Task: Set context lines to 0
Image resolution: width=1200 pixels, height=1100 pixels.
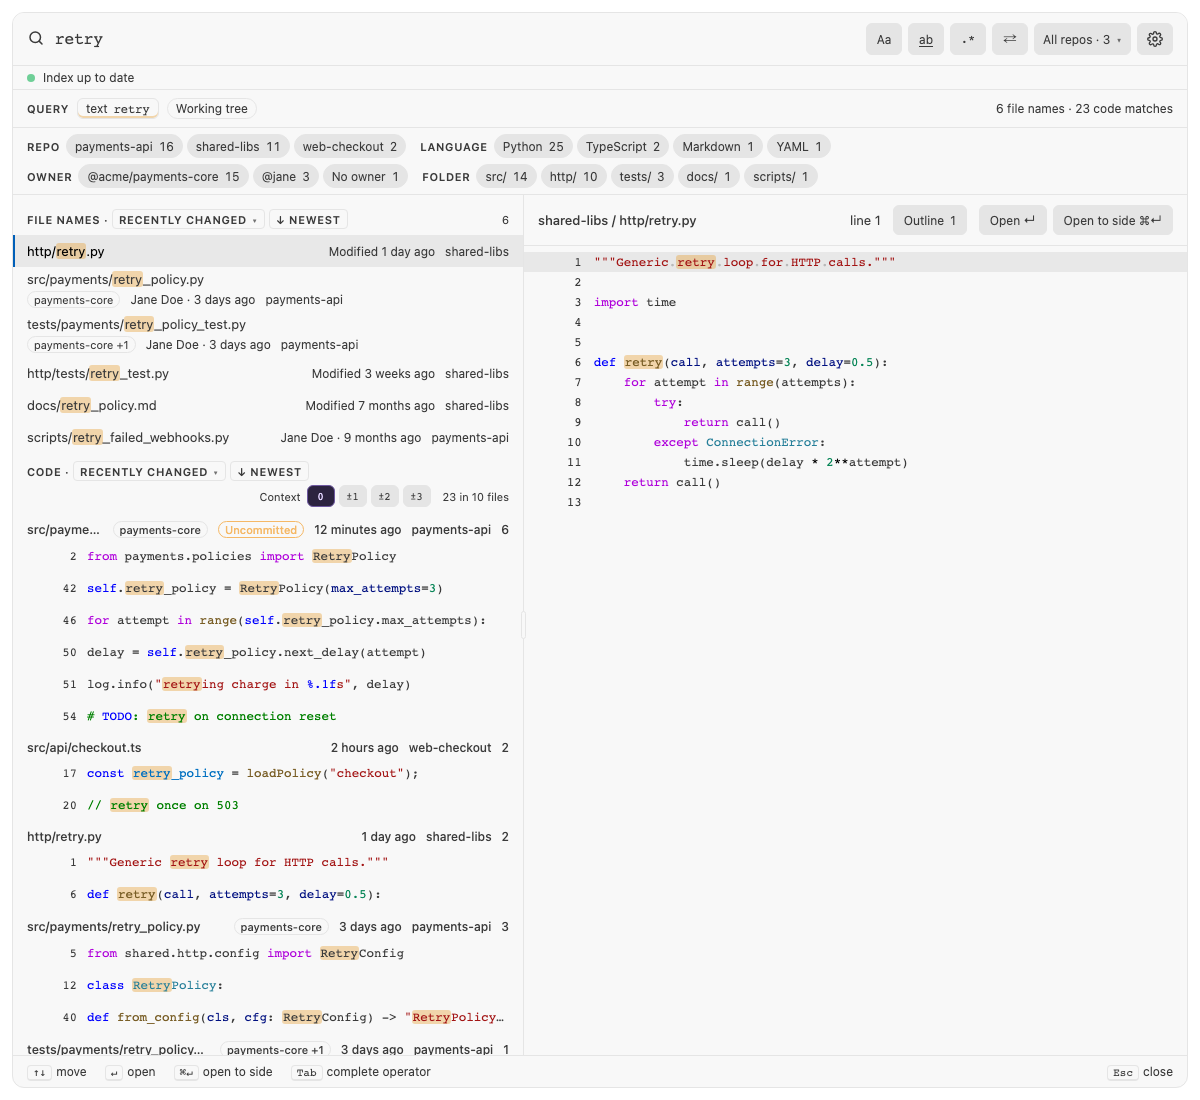Action: (320, 497)
